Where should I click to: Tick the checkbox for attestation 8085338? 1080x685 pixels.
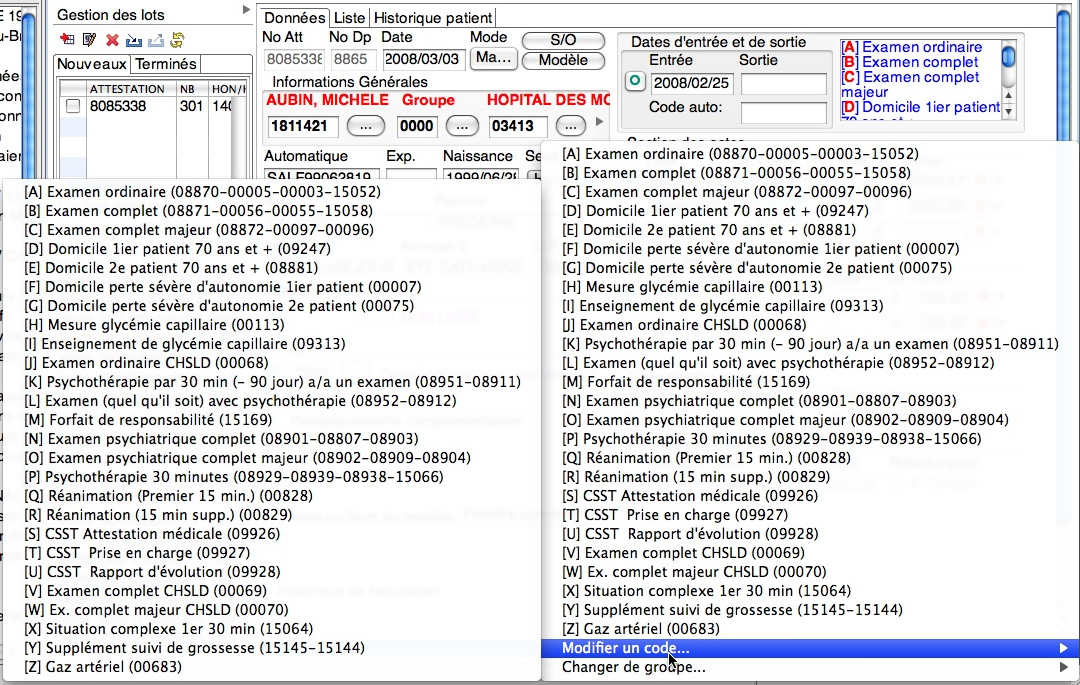pyautogui.click(x=73, y=106)
